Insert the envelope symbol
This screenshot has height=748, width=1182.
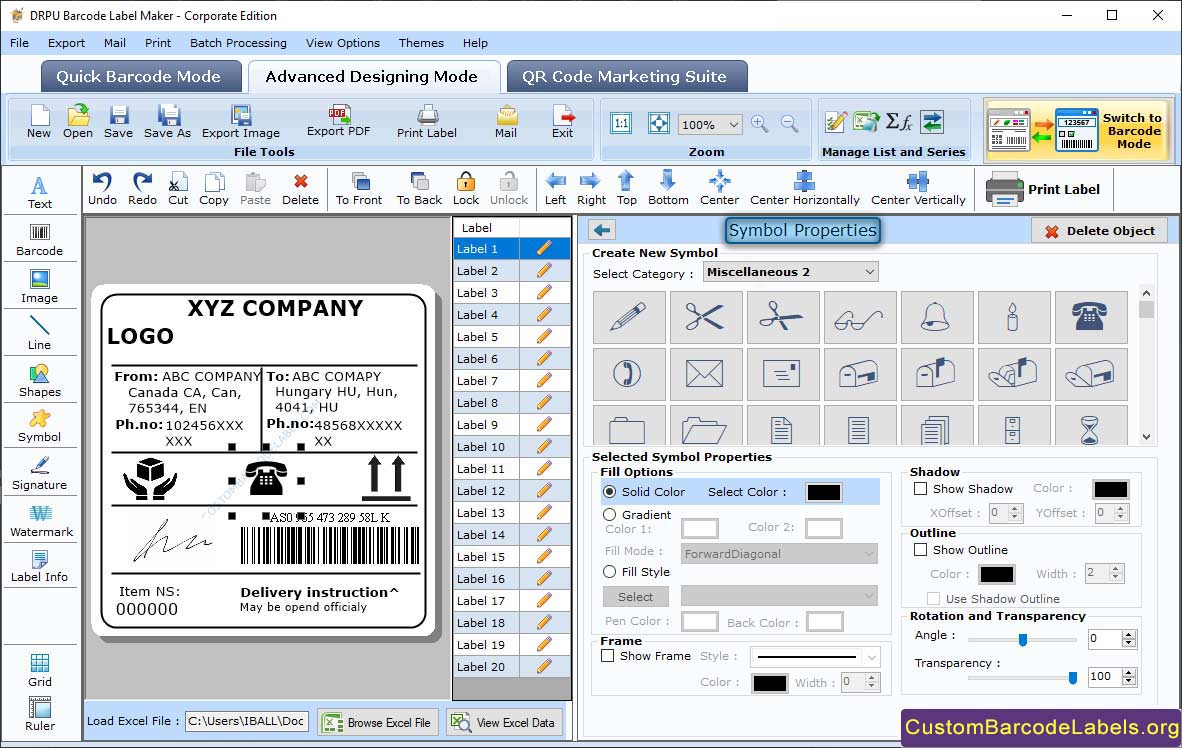(705, 374)
